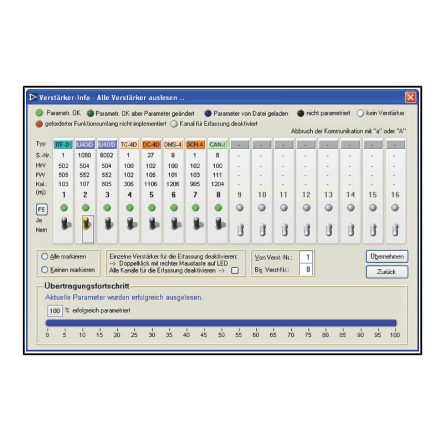Flip the disabled switch of channel 16
442x440 pixels.
click(x=396, y=229)
